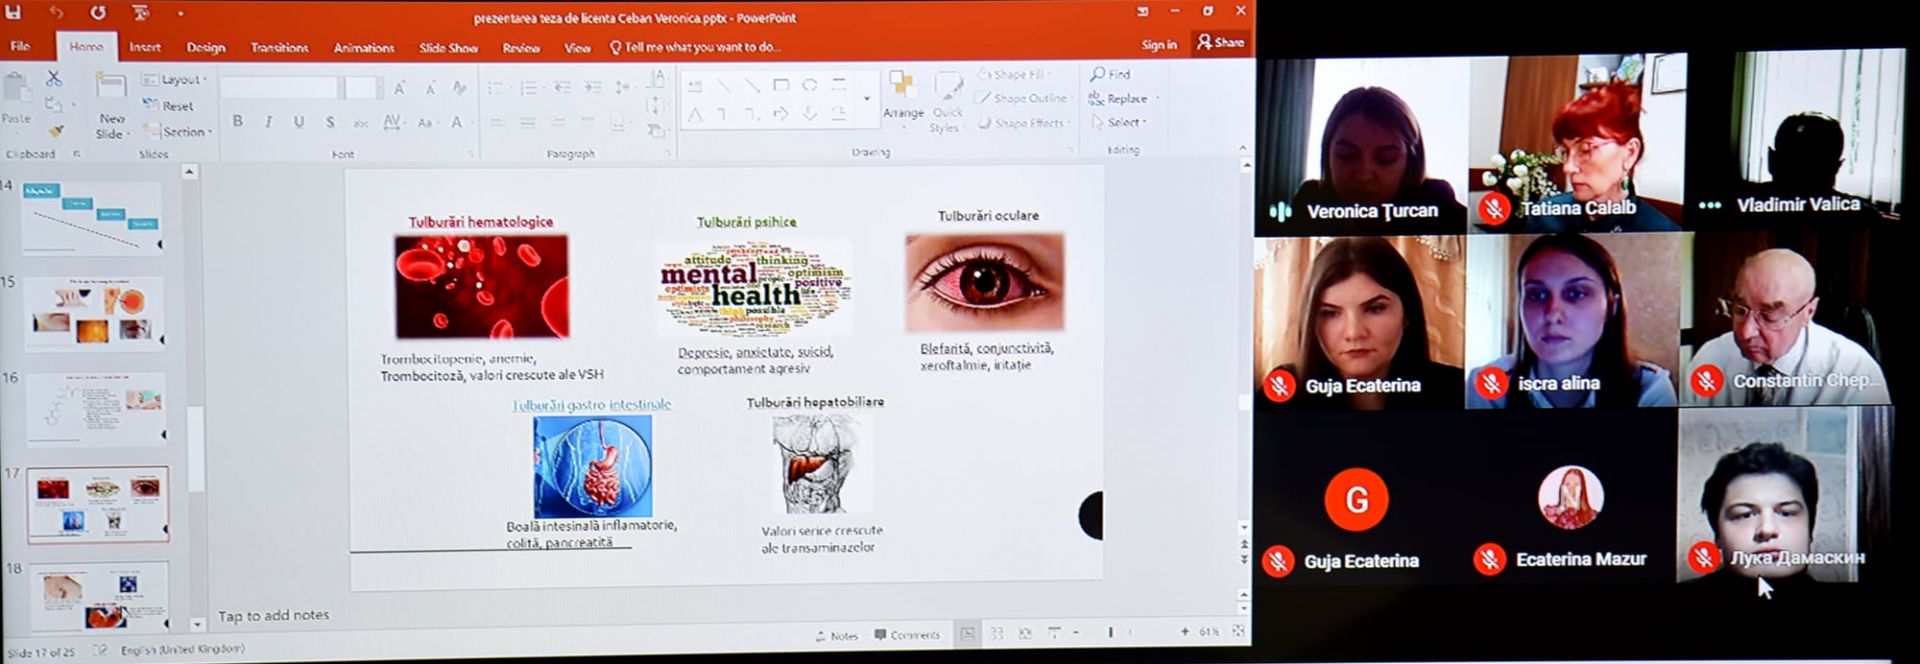Open the Insert ribbon tab
The height and width of the screenshot is (664, 1920).
click(144, 47)
